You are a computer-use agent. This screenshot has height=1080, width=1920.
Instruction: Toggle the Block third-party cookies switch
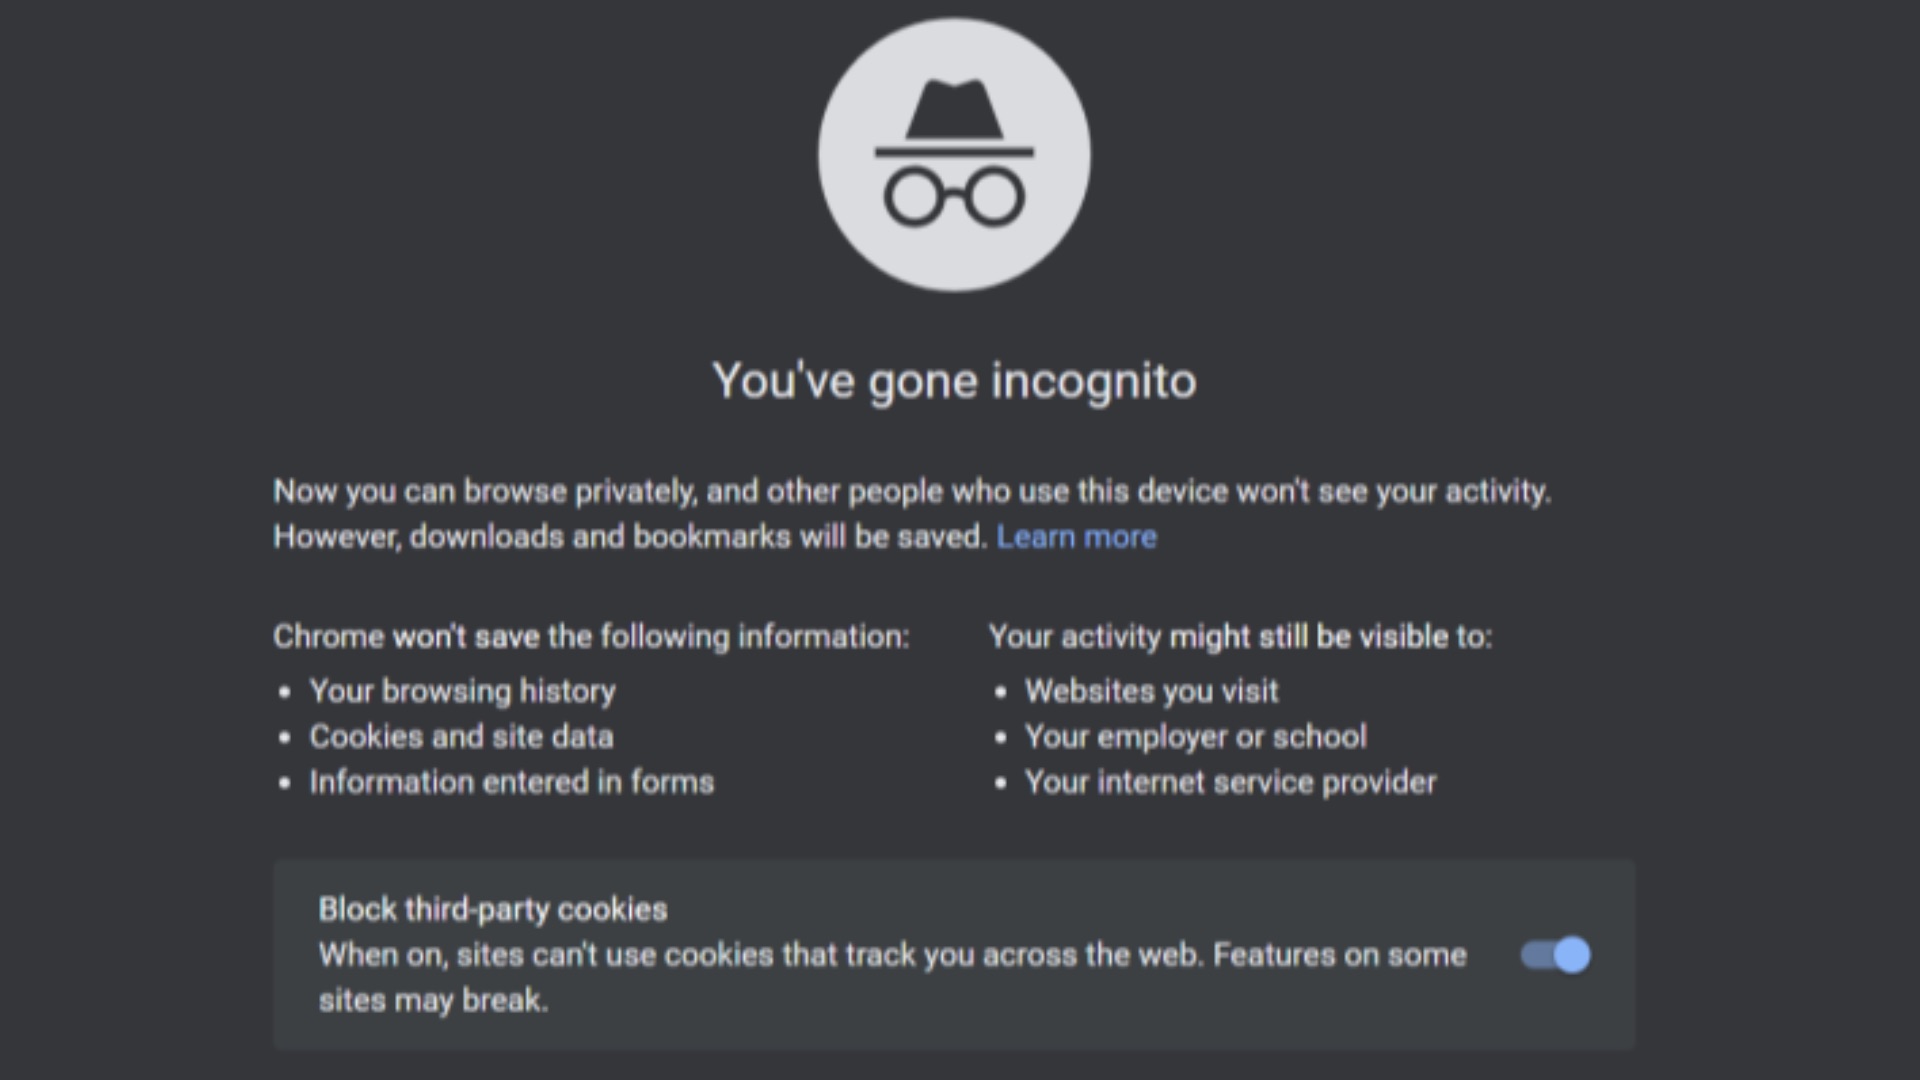pyautogui.click(x=1555, y=955)
